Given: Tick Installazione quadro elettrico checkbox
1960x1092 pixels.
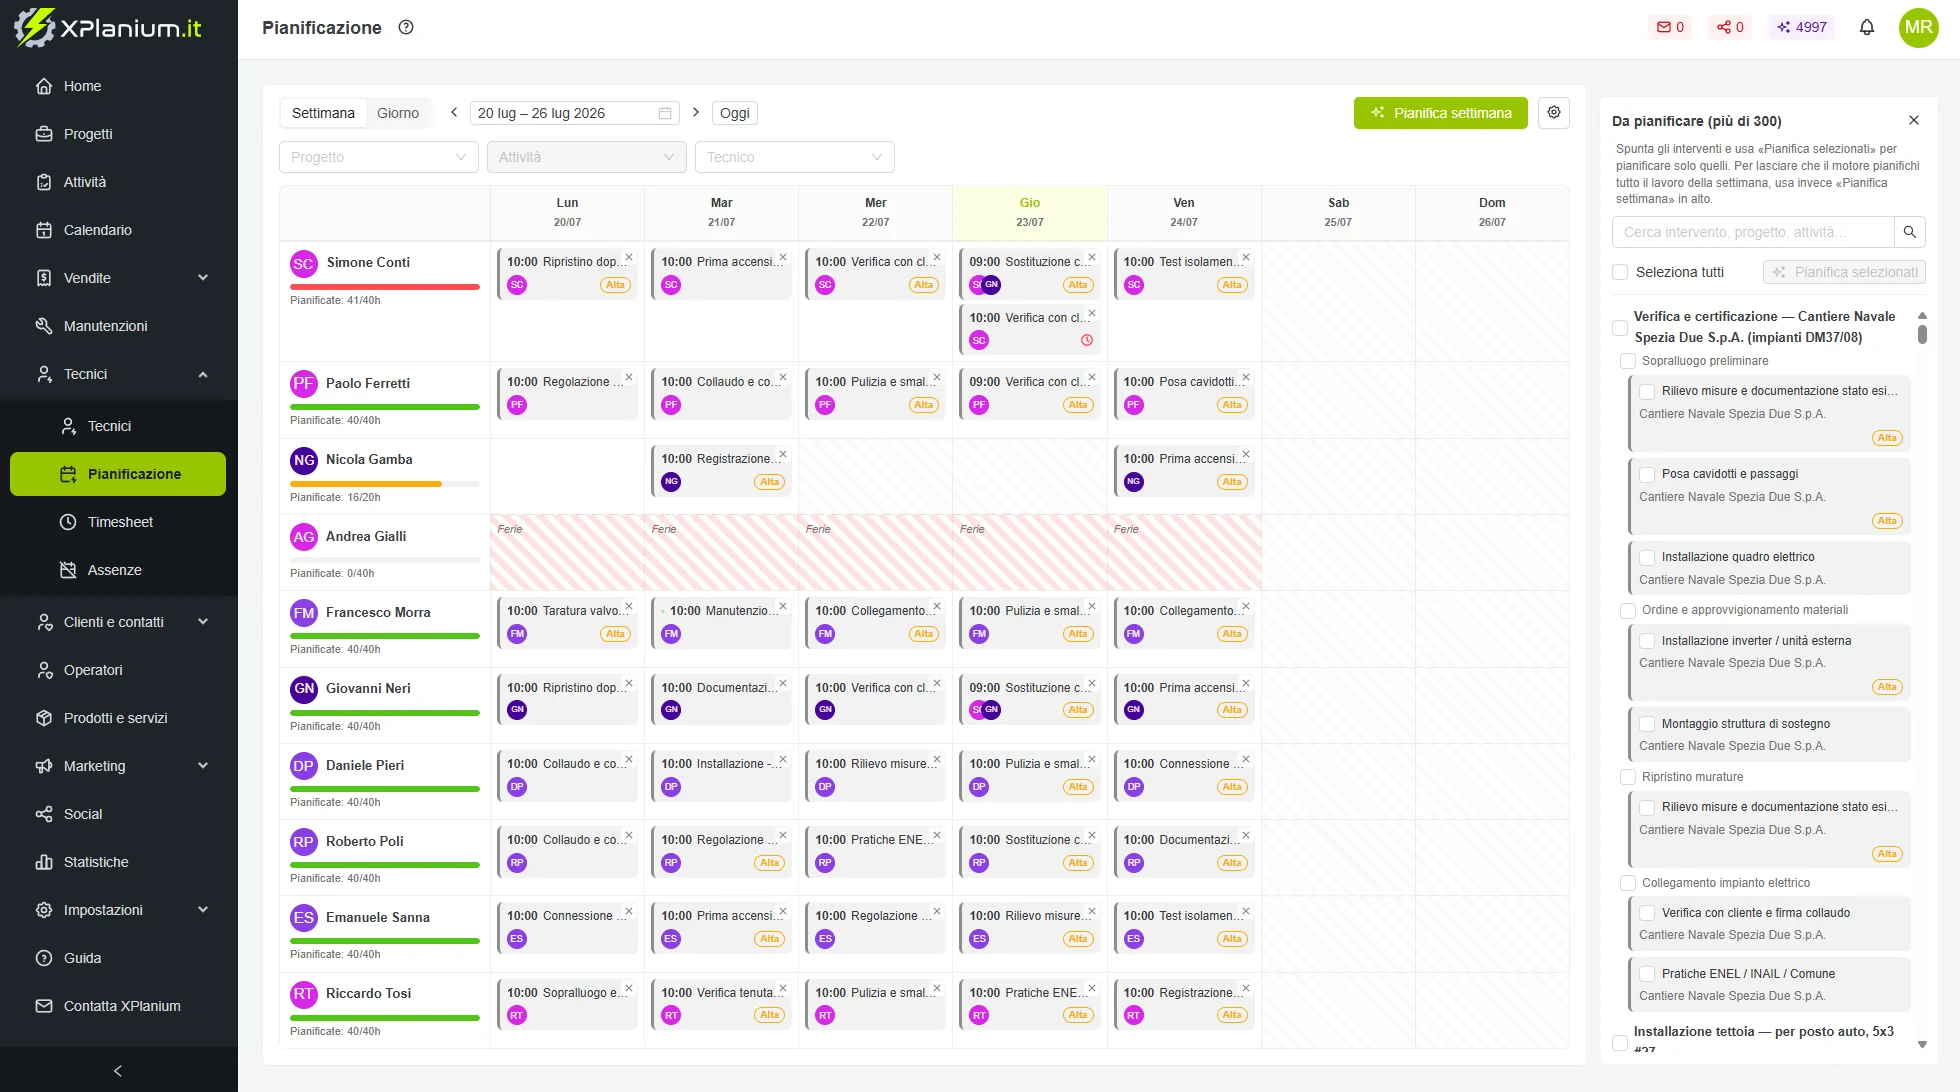Looking at the screenshot, I should tap(1646, 557).
